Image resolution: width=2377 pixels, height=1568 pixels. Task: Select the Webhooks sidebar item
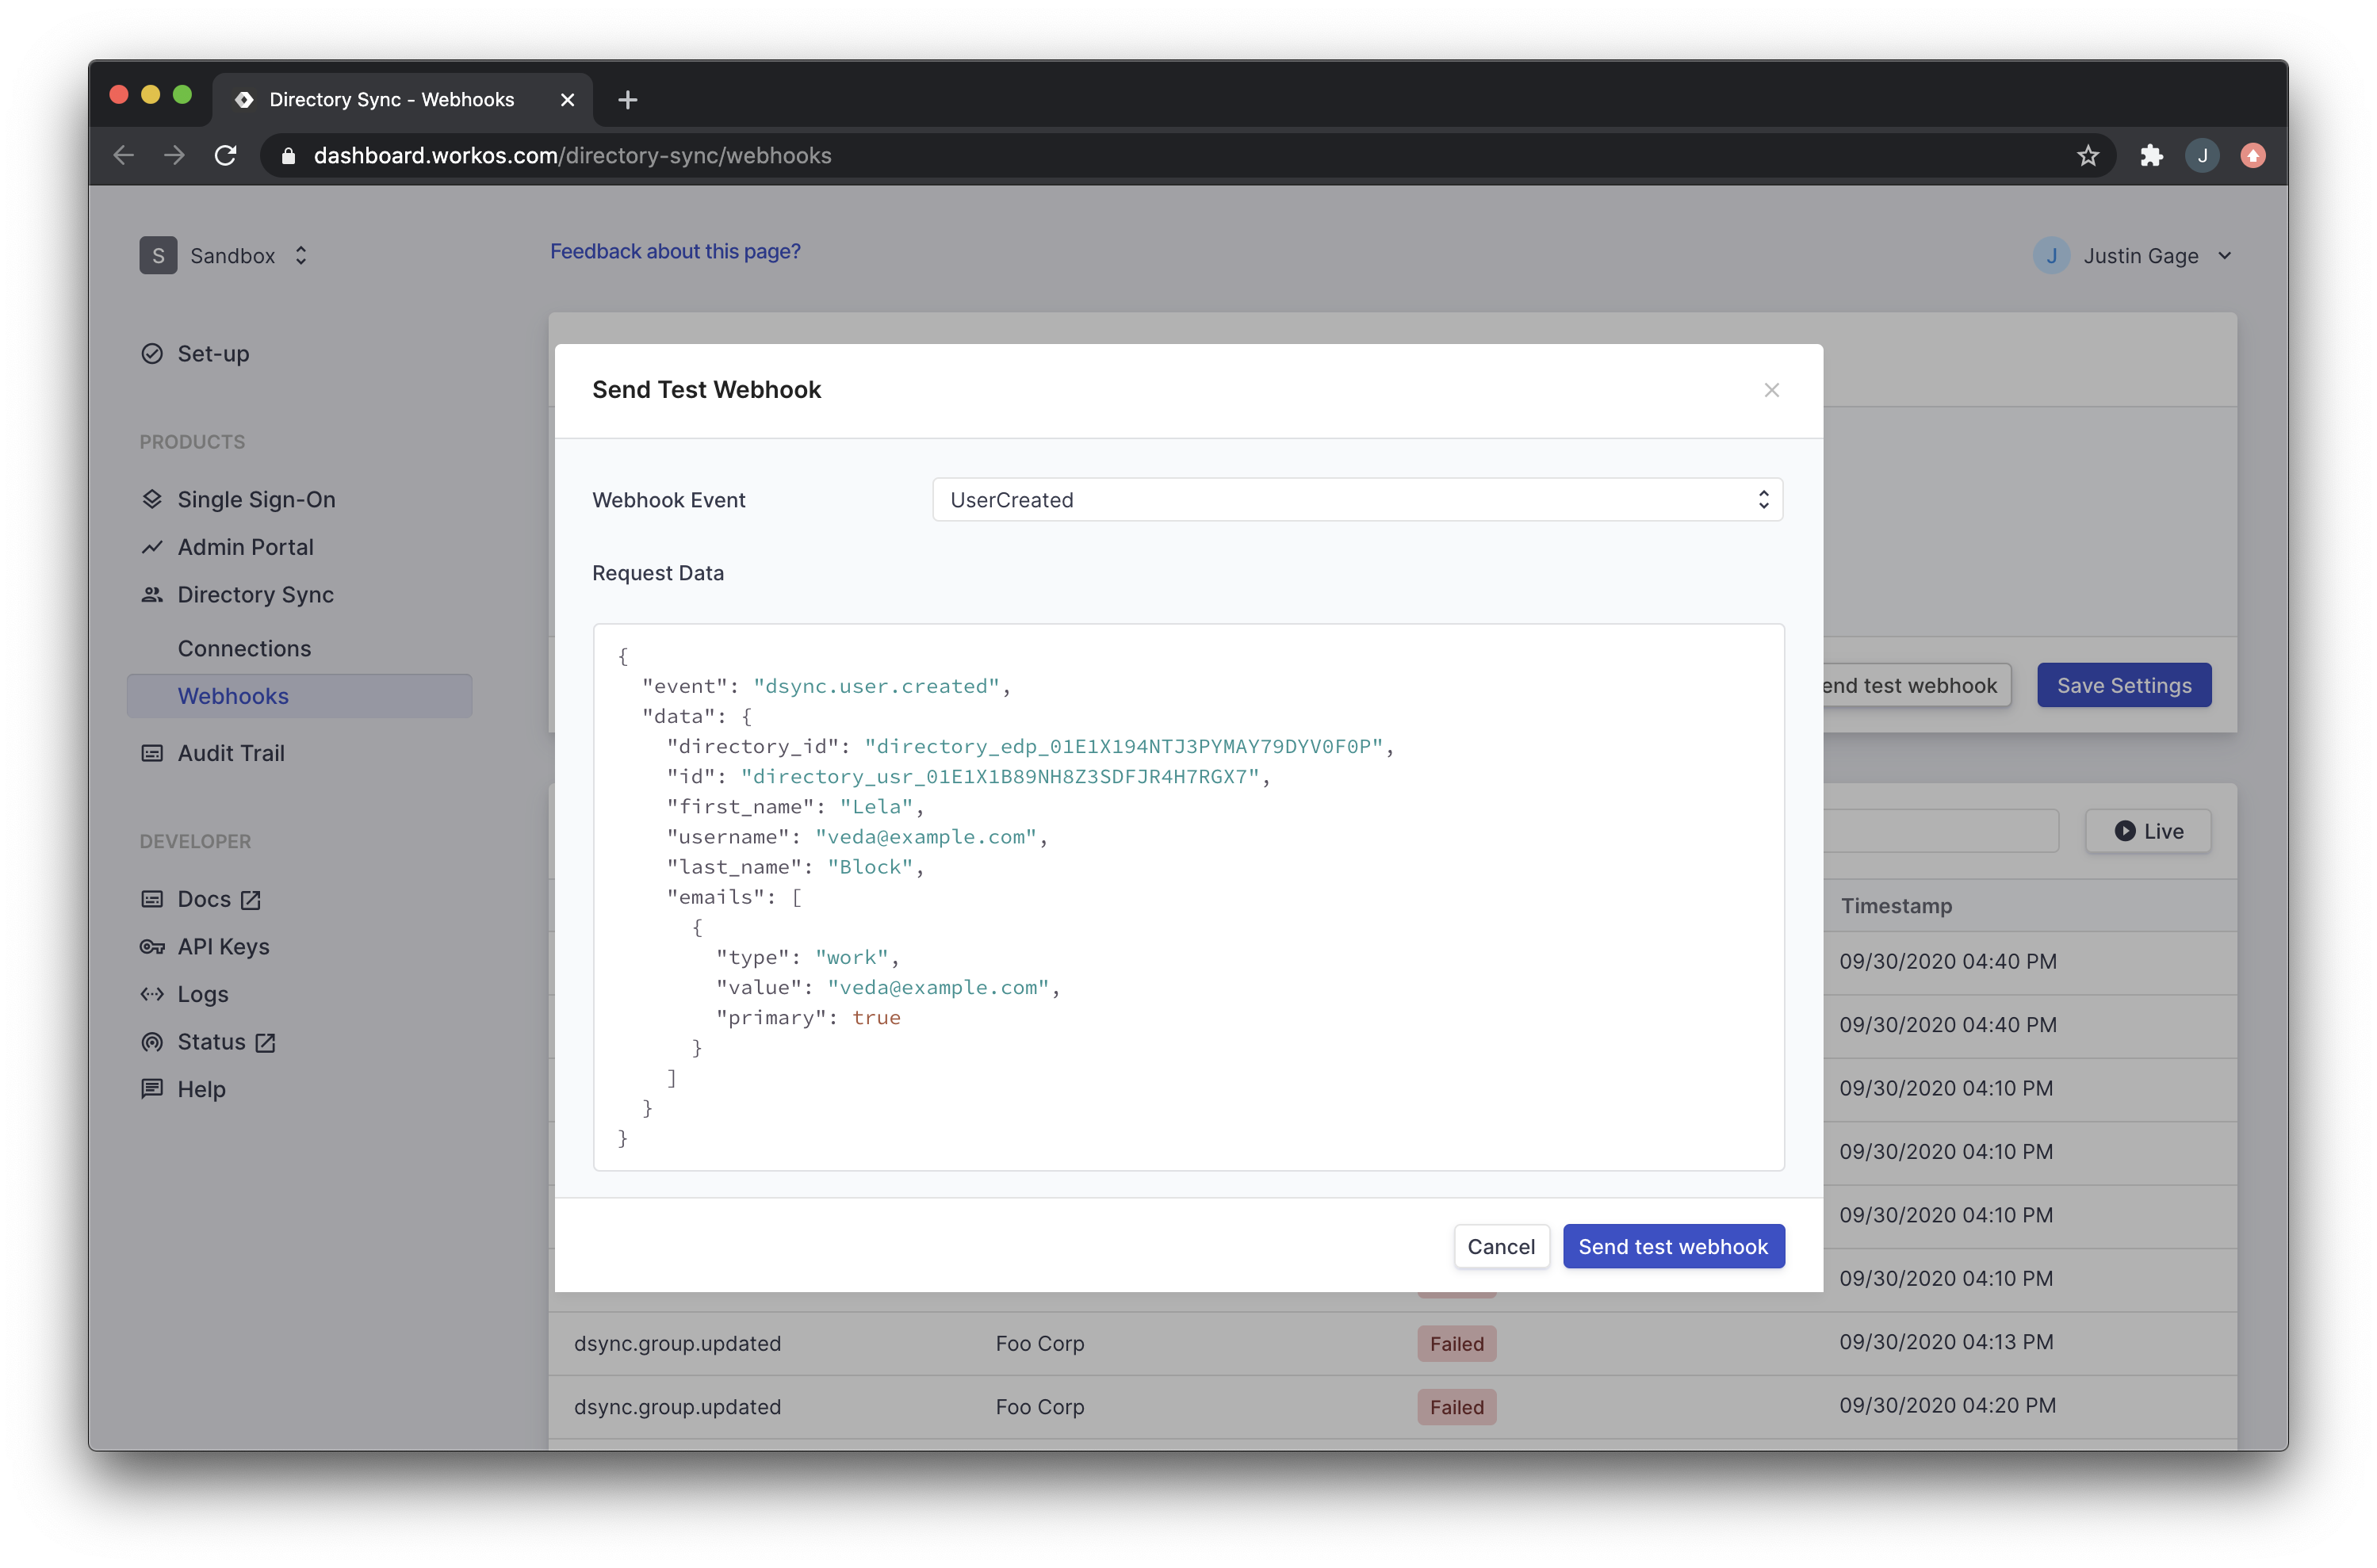tap(233, 696)
